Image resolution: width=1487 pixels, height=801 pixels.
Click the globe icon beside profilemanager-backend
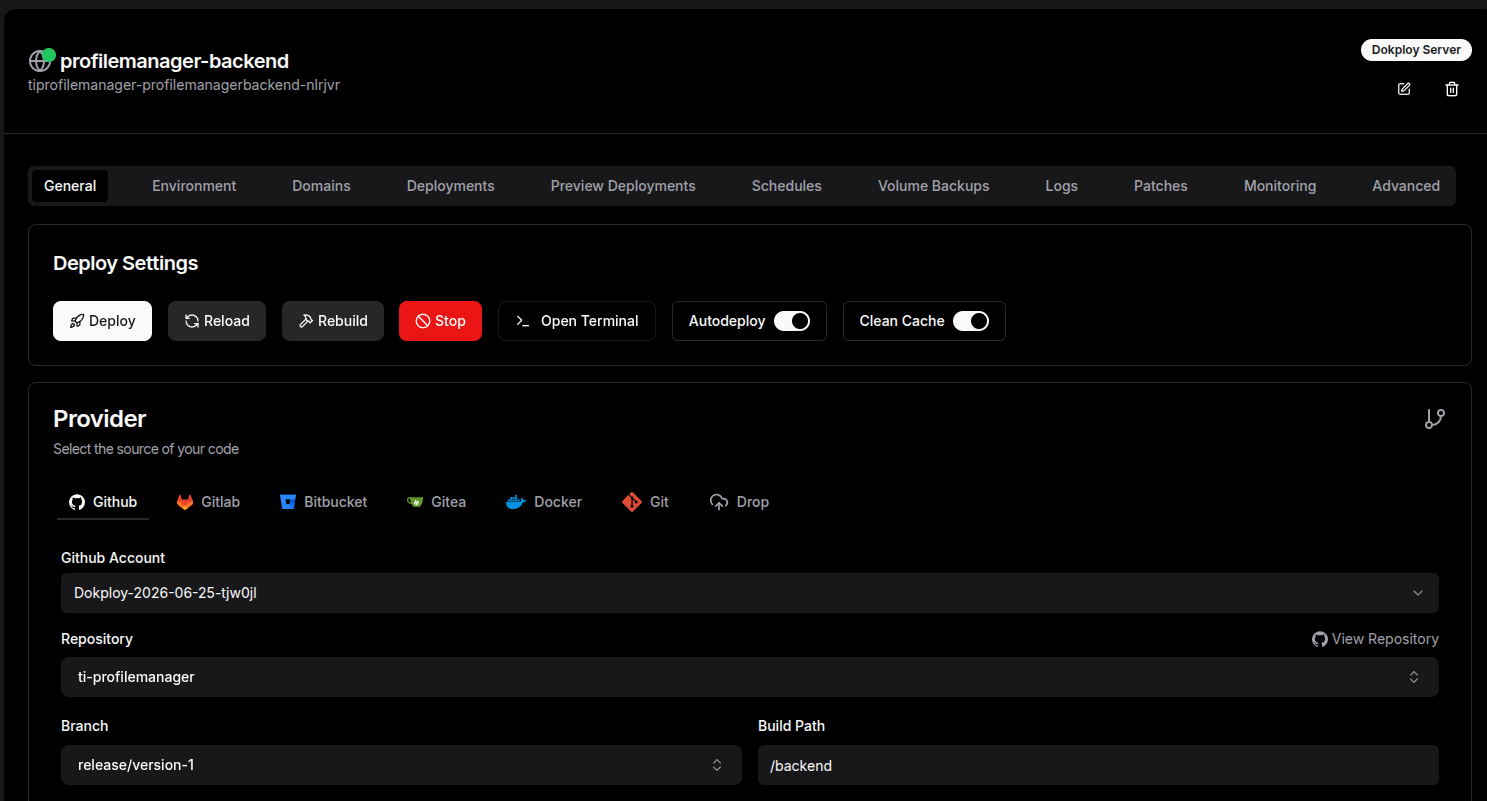40,61
